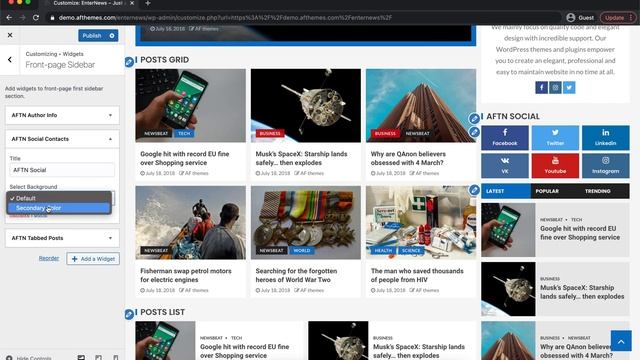Click the Title field containing AFTN Social
This screenshot has height=360, width=640.
tap(62, 170)
